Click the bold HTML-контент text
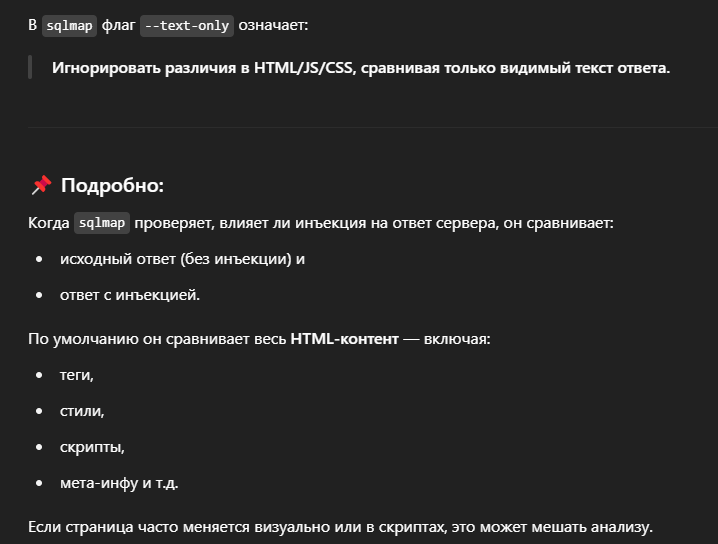Viewport: 718px width, 544px height. (x=344, y=339)
